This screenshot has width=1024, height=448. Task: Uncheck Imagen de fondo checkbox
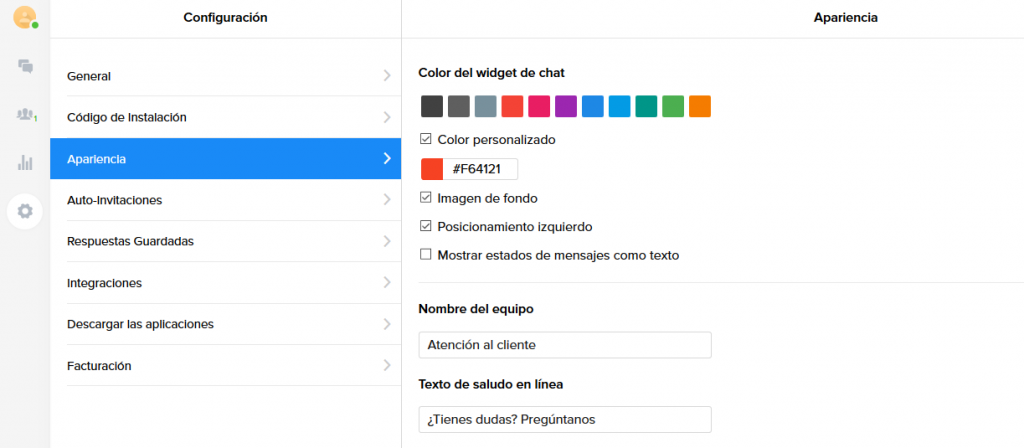pos(426,197)
